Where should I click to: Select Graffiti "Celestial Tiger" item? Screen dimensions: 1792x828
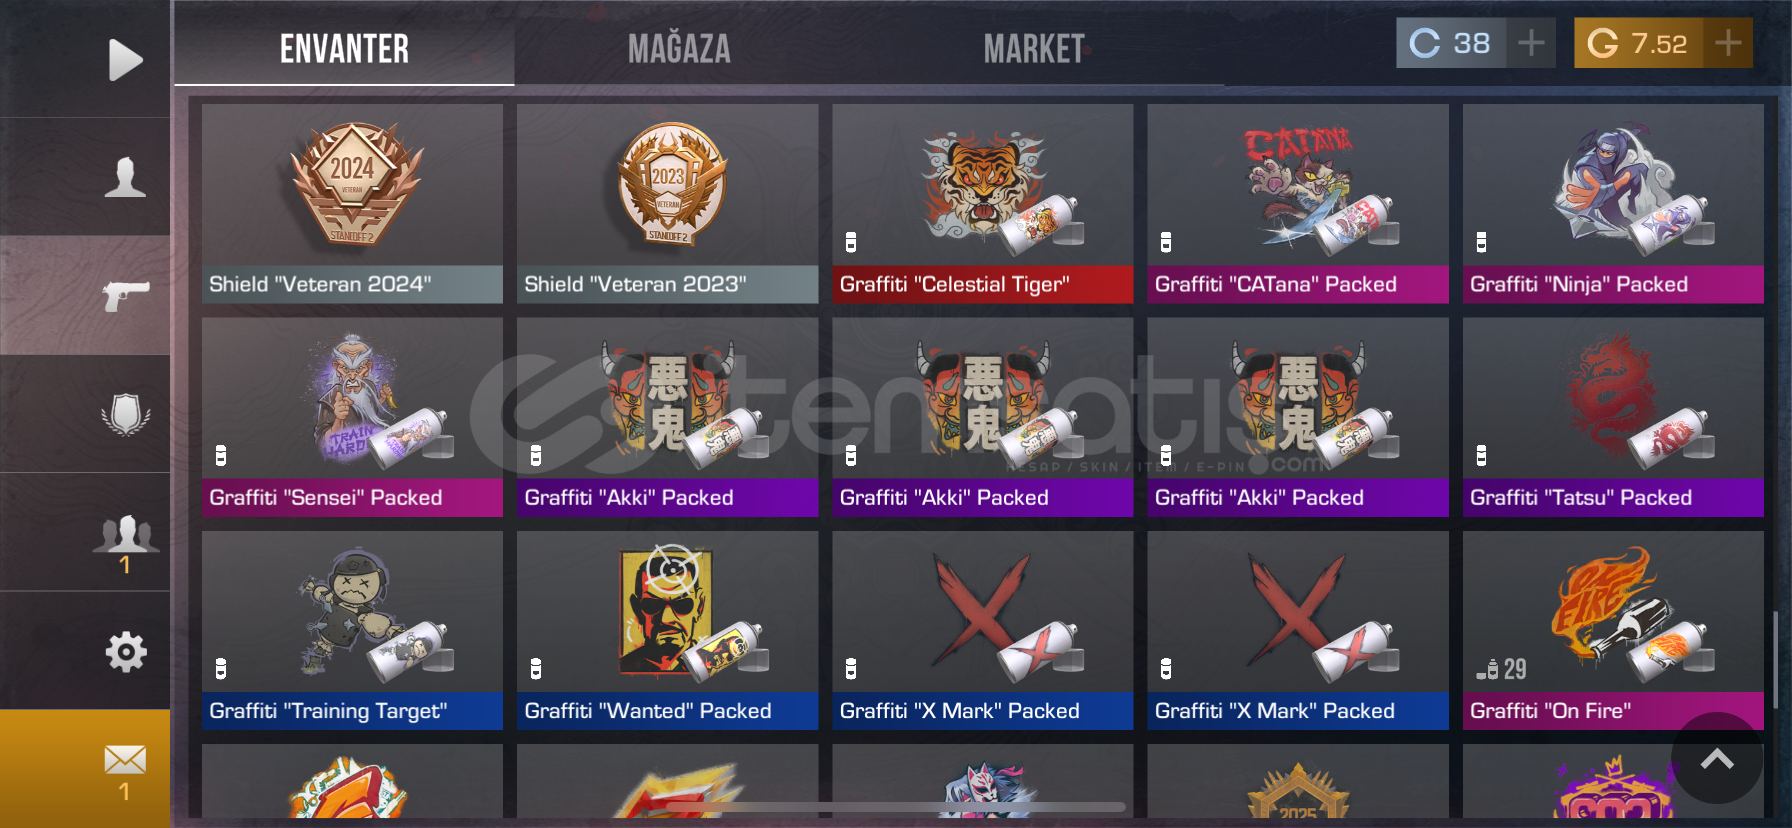coord(982,204)
